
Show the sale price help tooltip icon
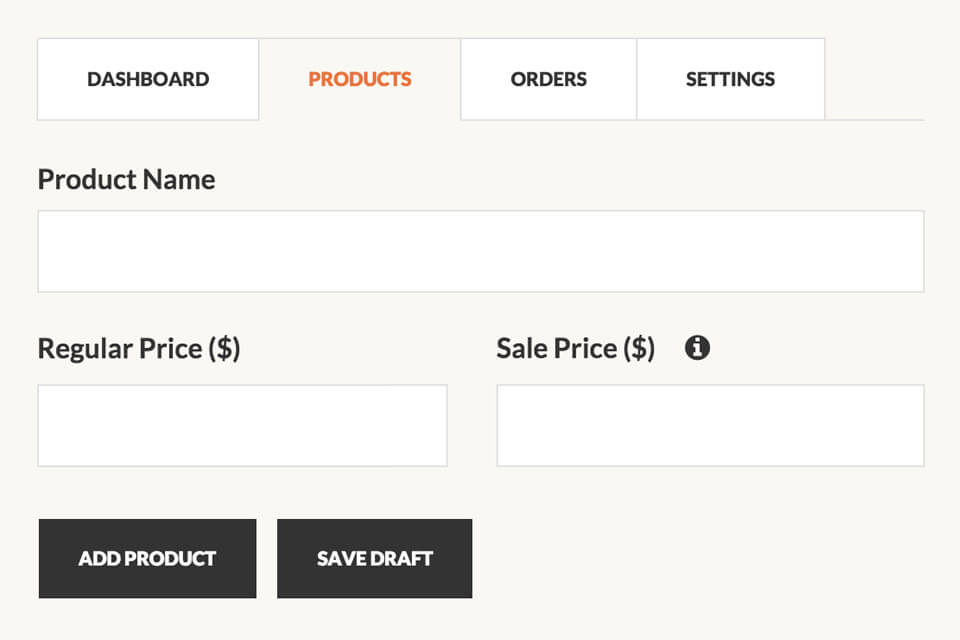pos(697,348)
